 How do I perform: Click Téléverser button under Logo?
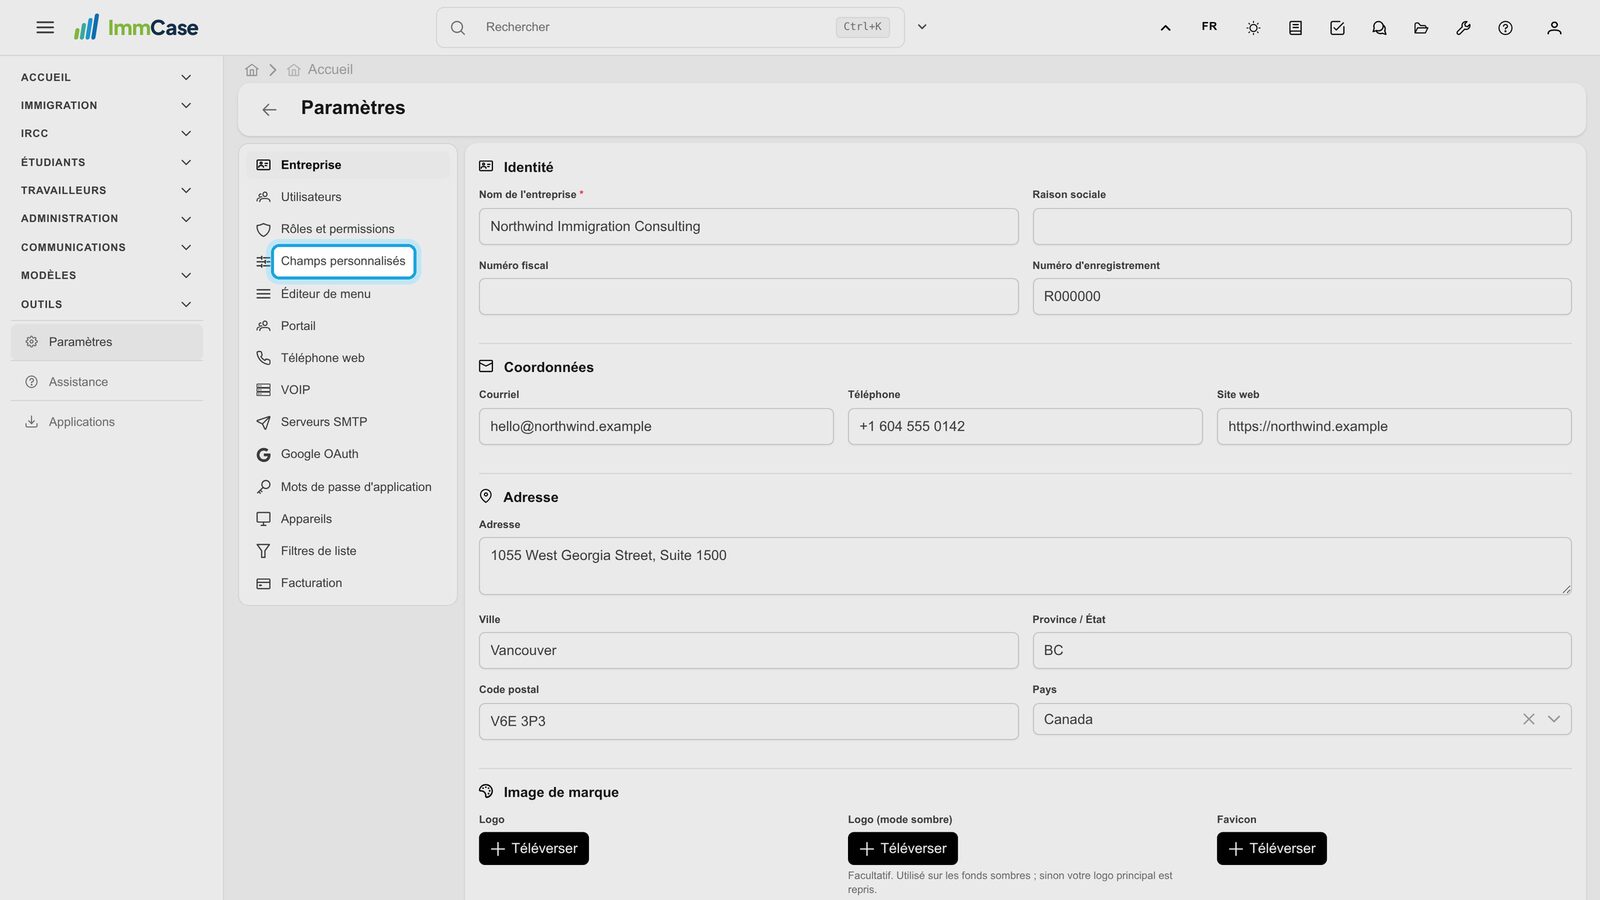[534, 848]
